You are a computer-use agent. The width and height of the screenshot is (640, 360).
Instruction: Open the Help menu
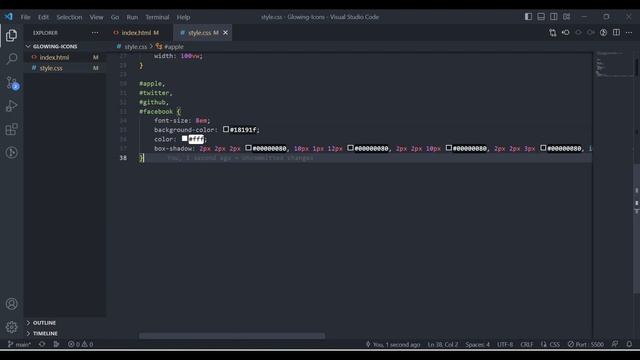pyautogui.click(x=183, y=17)
